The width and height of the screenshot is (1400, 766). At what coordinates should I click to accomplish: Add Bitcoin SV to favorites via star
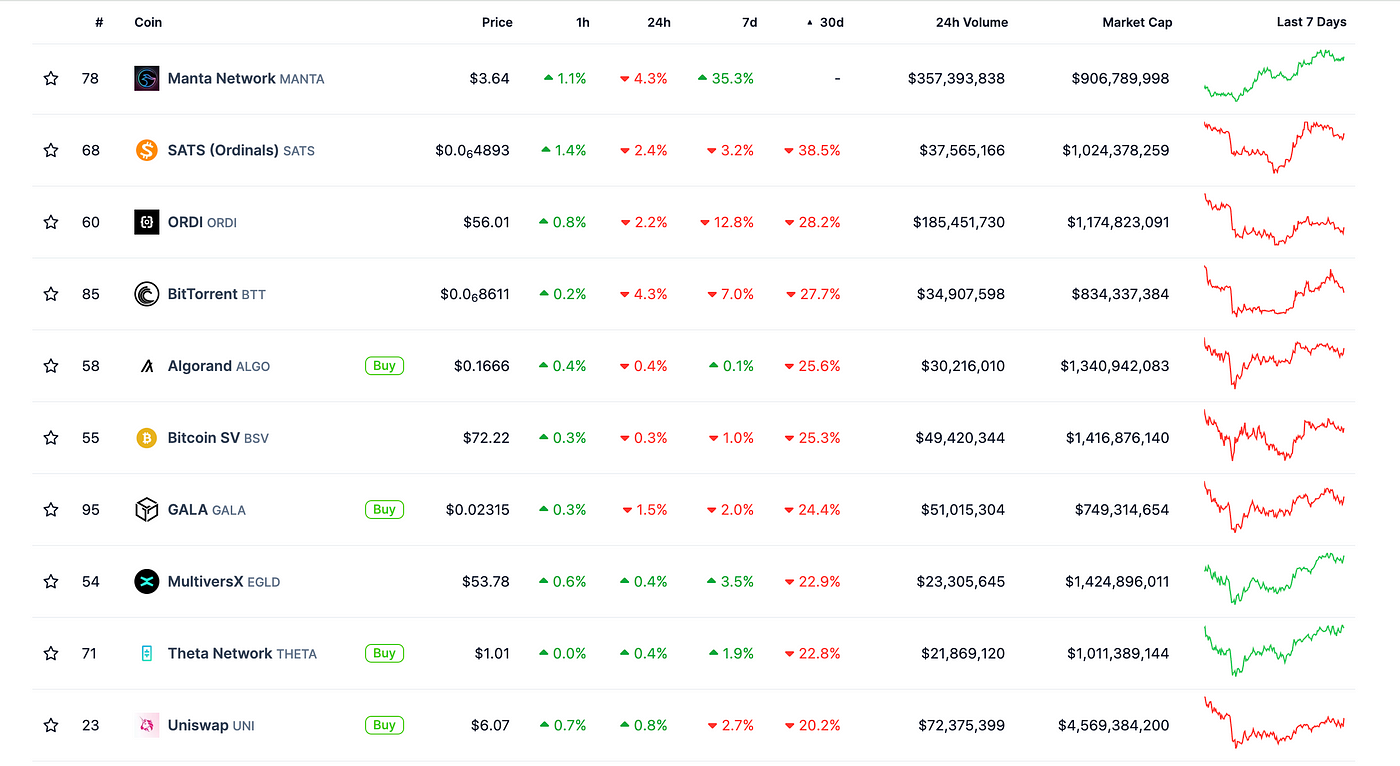click(x=51, y=438)
